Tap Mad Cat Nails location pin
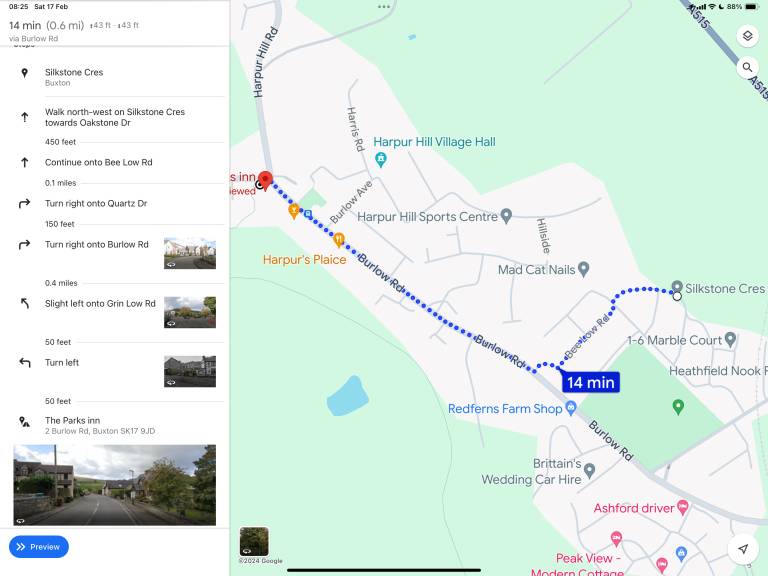This screenshot has width=768, height=576. click(x=583, y=269)
